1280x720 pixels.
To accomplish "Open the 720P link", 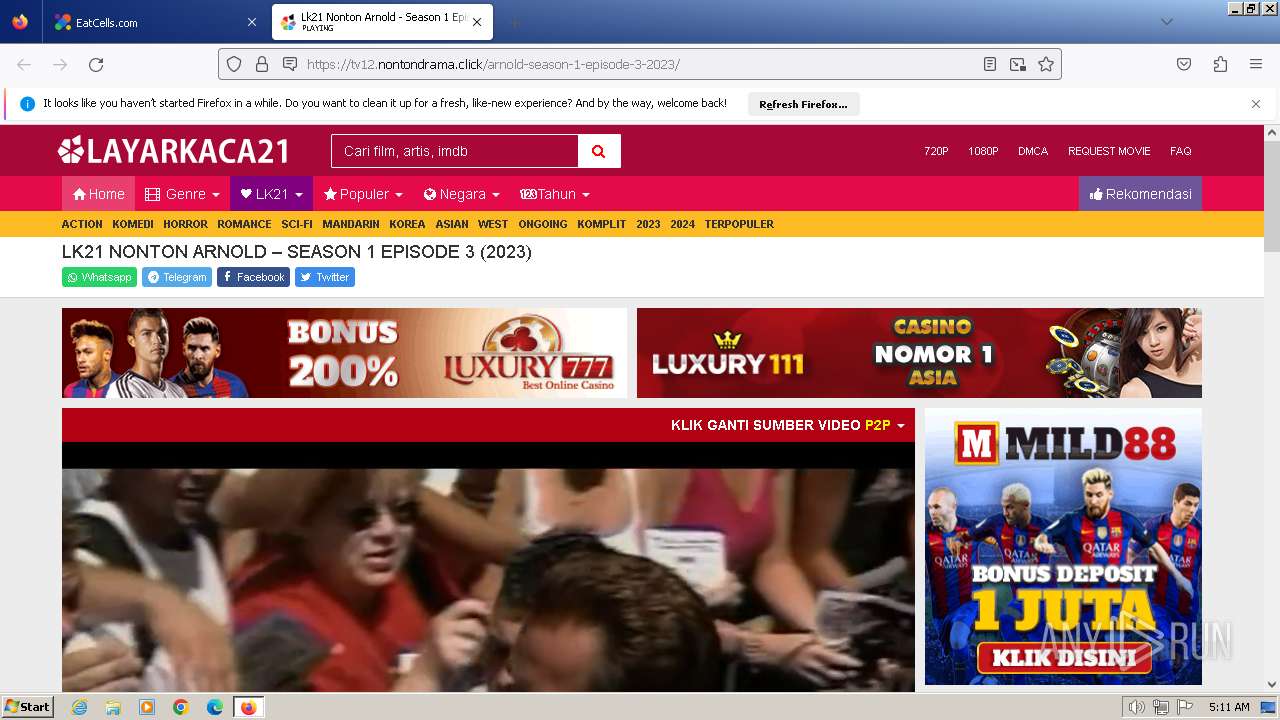I will pos(936,151).
